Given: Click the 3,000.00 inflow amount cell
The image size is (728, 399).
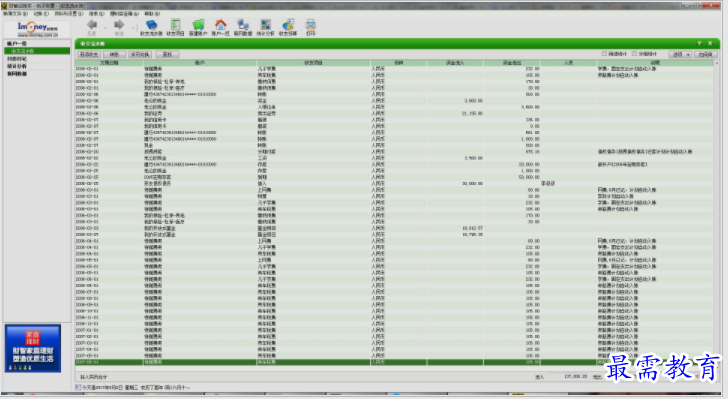Looking at the screenshot, I should pos(473,101).
